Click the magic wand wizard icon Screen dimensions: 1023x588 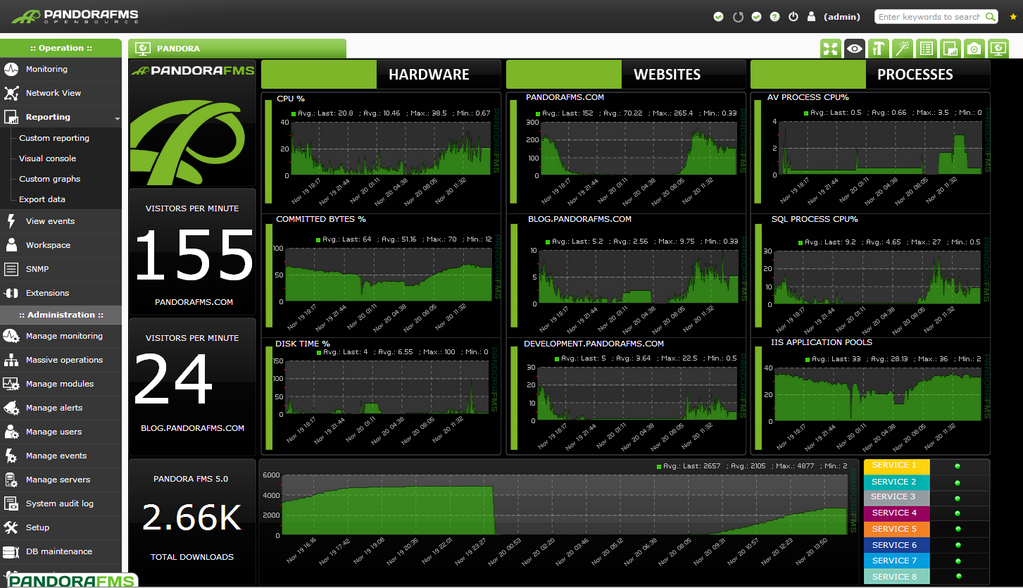point(902,48)
